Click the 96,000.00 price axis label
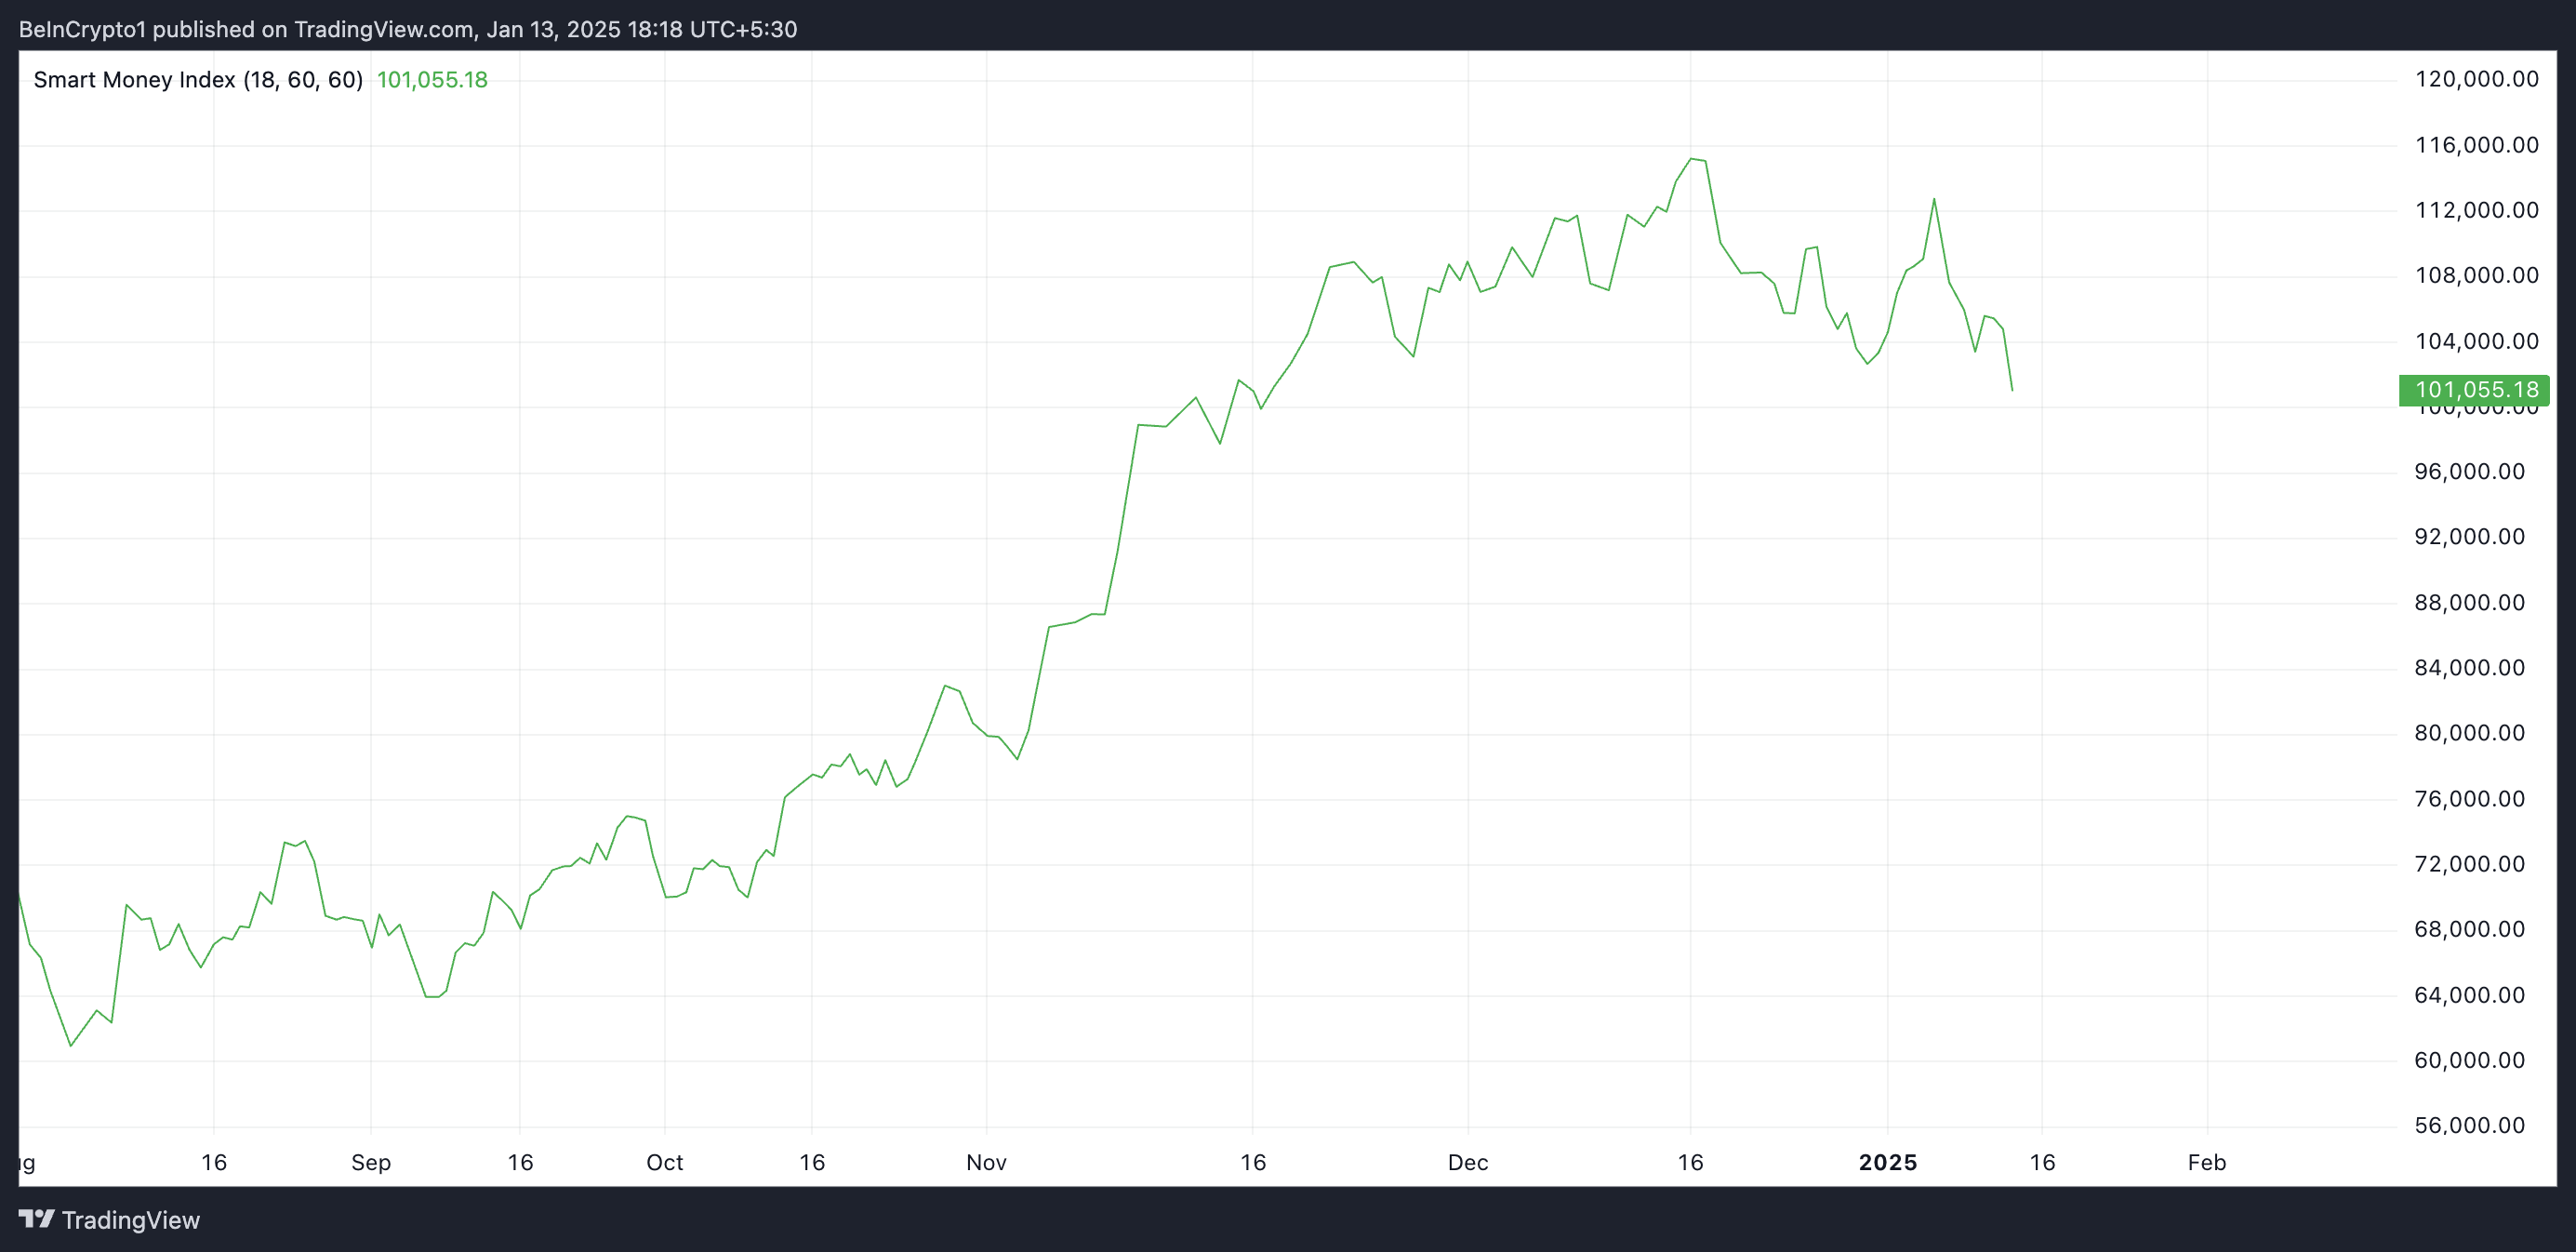2576x1252 pixels. pos(2469,471)
